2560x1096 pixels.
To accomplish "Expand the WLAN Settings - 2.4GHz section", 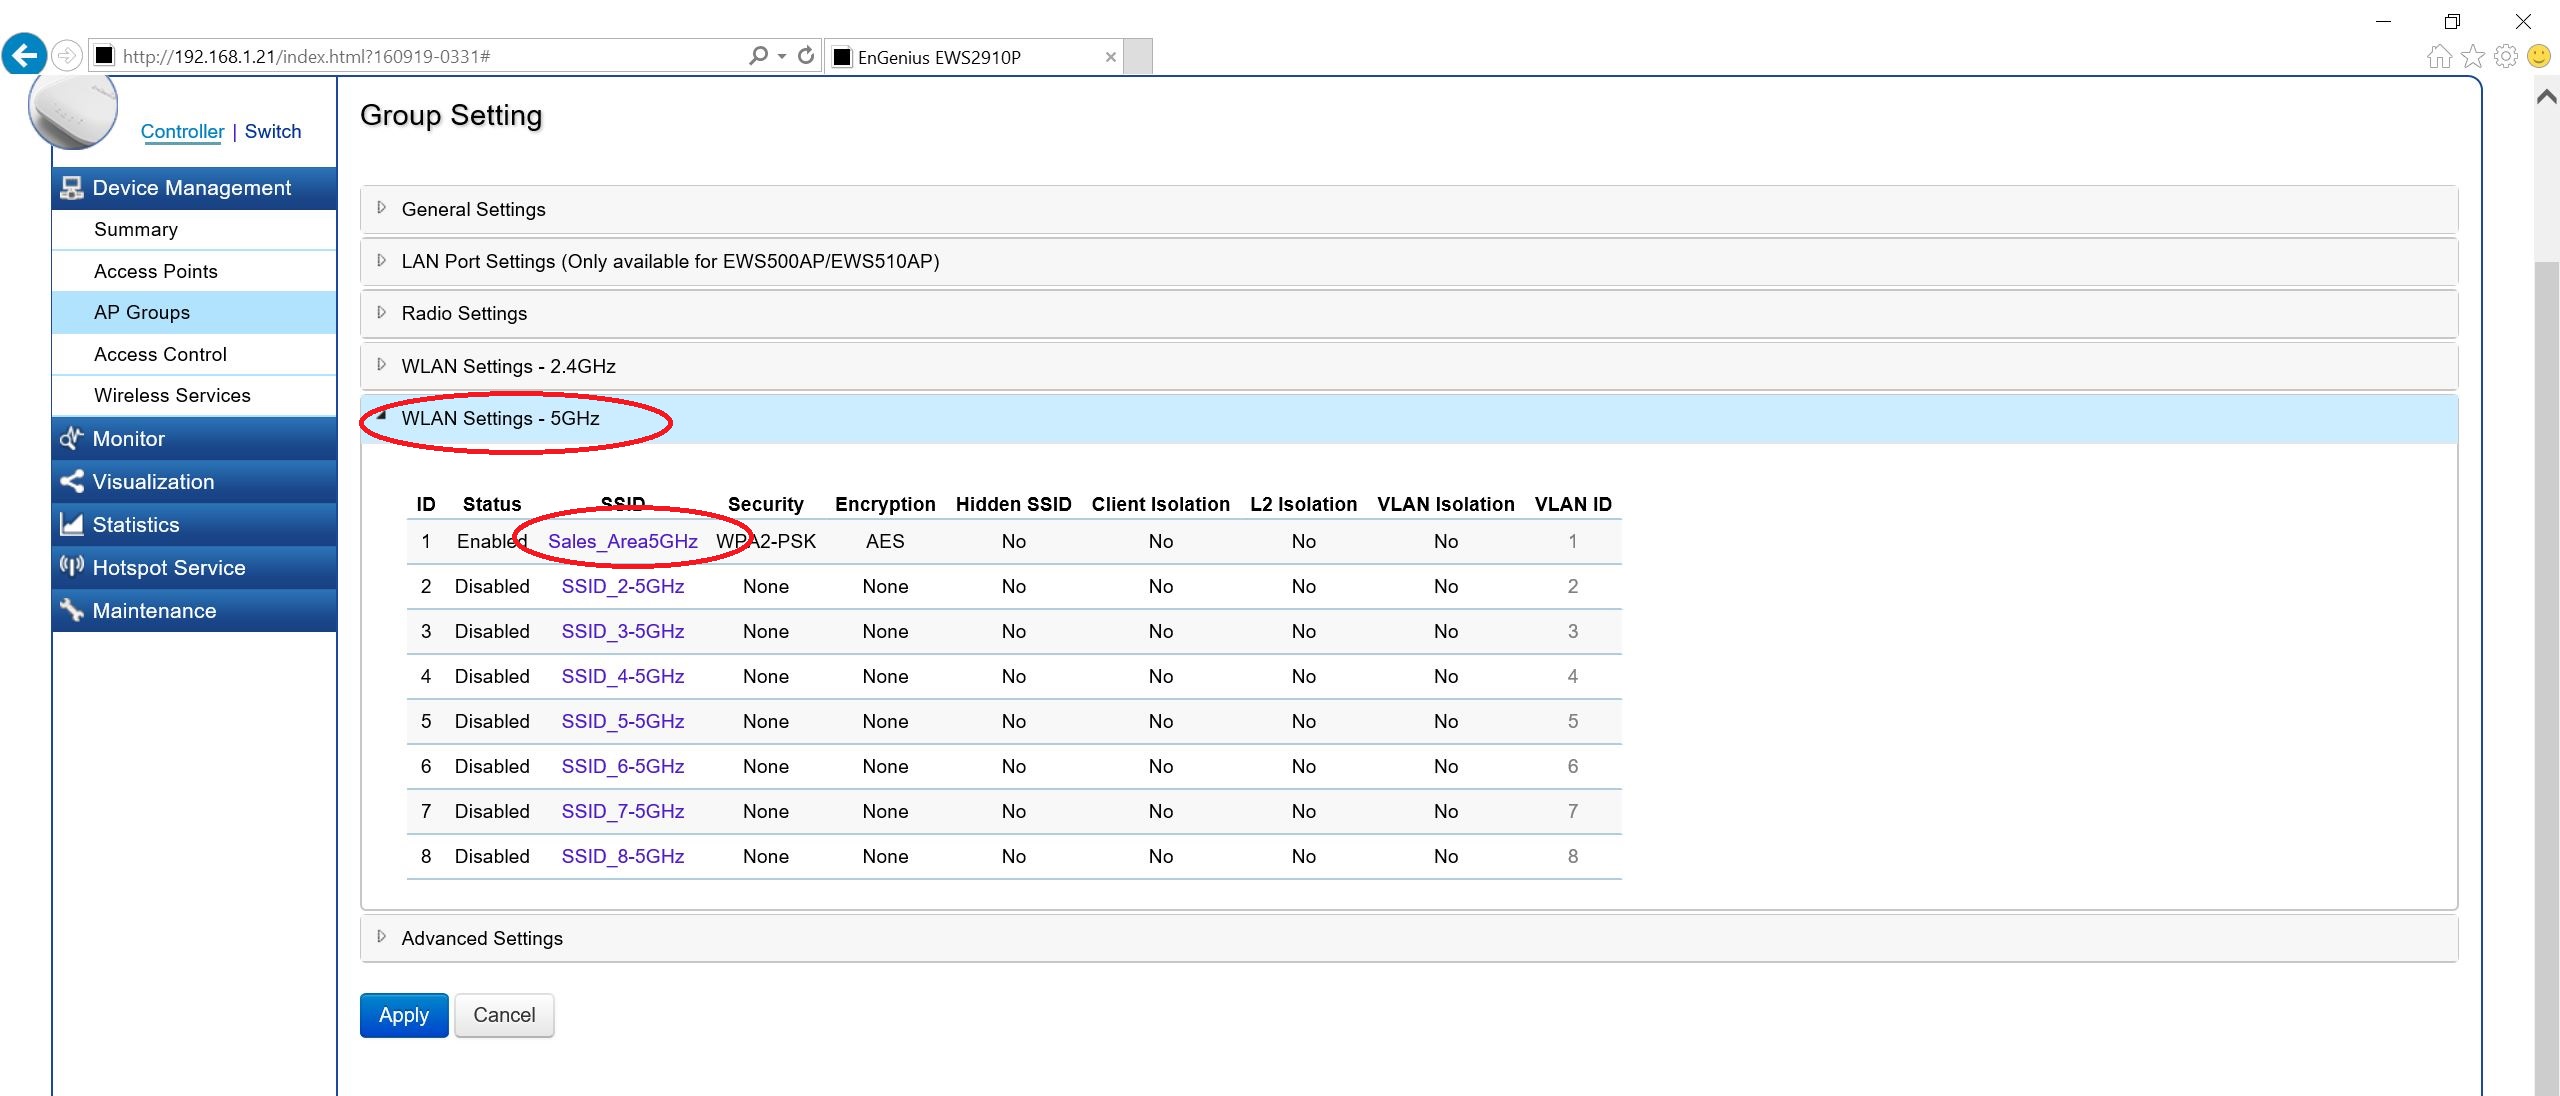I will 508,366.
